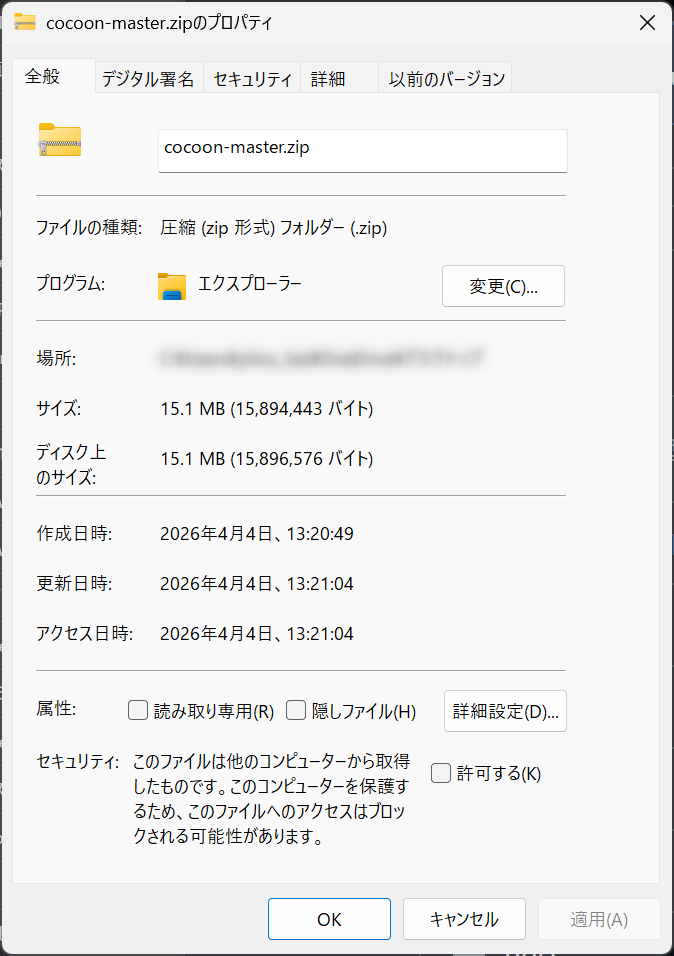674x956 pixels.
Task: Open 詳細設定(D)... attribute settings
Action: 505,711
